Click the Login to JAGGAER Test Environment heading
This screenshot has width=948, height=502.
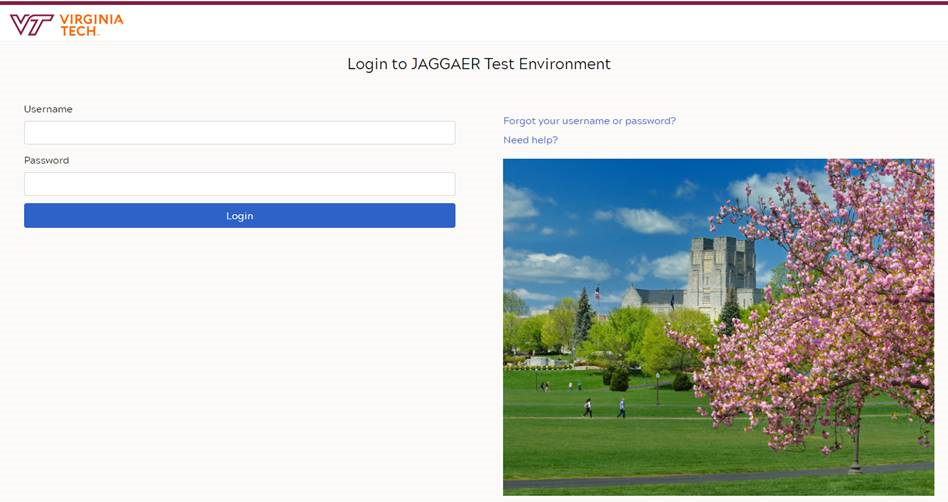pos(479,64)
